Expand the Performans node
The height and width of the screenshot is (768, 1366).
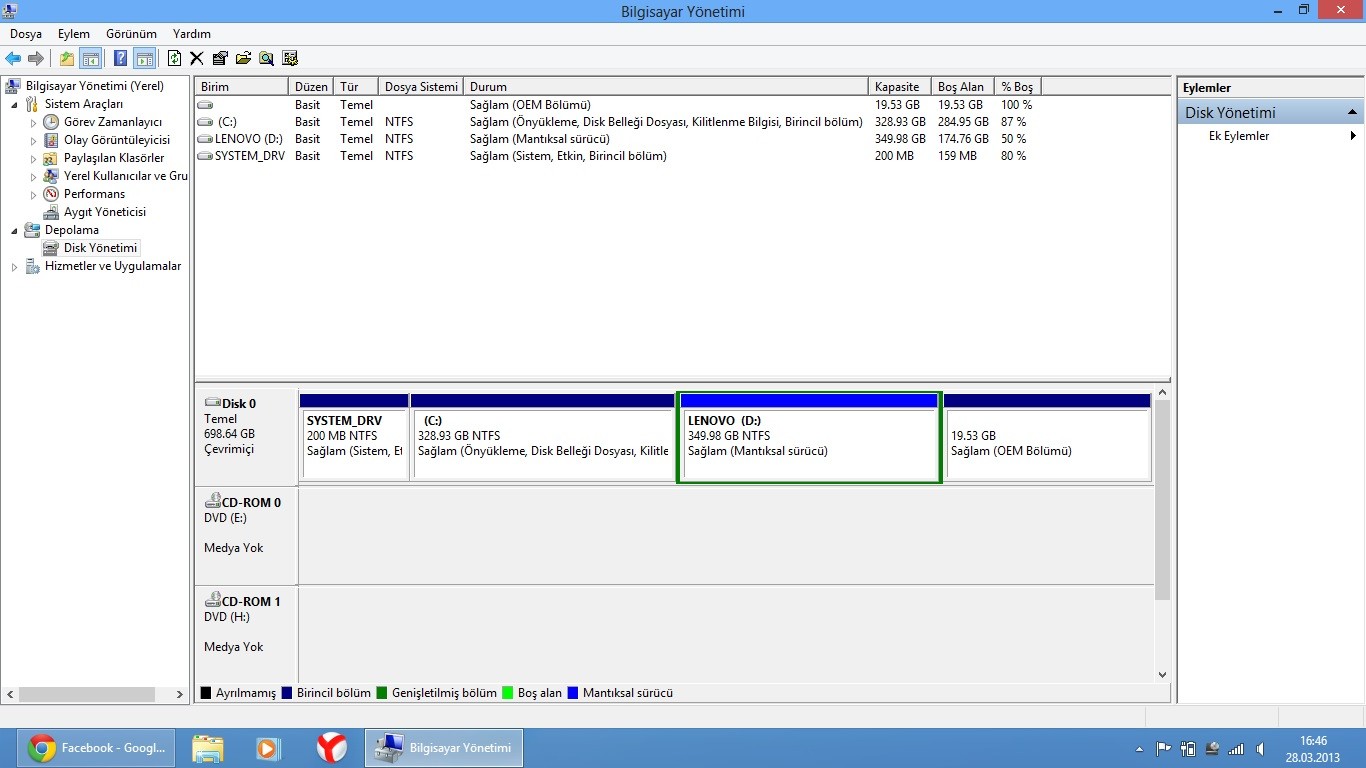33,194
